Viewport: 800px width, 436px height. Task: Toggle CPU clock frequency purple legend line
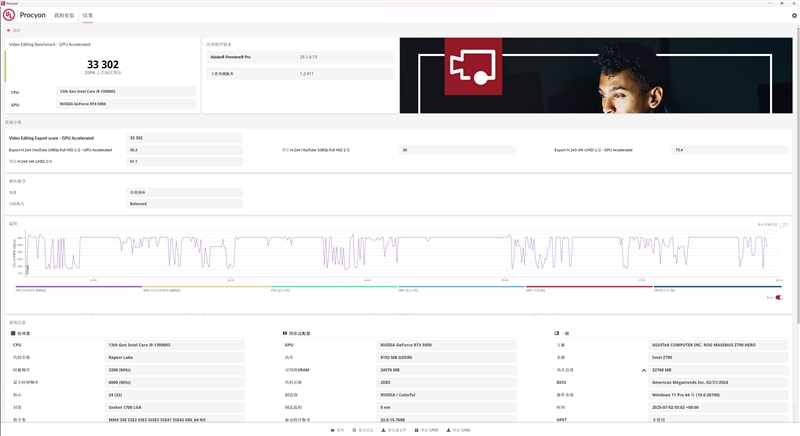click(x=79, y=287)
